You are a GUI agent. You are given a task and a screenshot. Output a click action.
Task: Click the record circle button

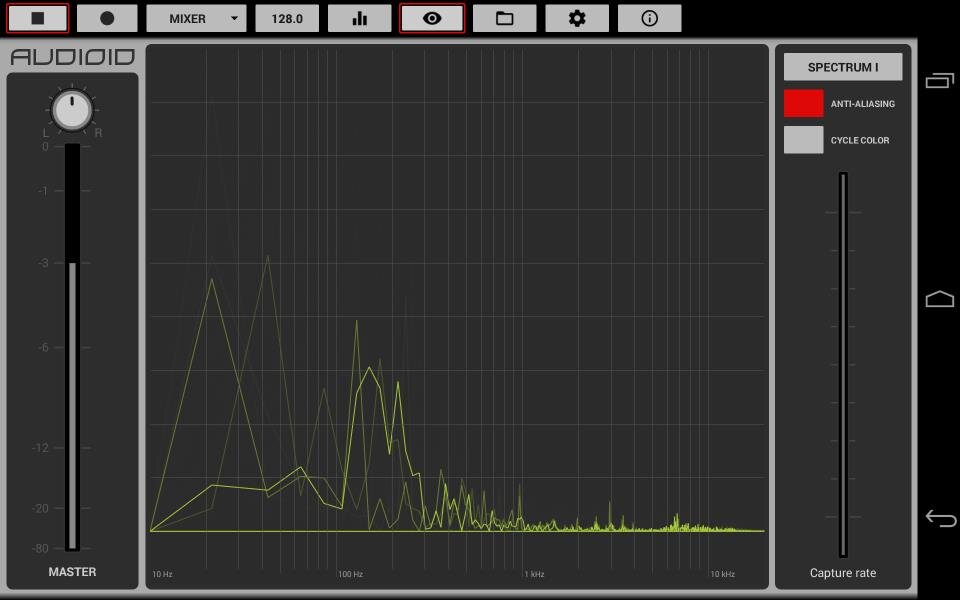107,18
